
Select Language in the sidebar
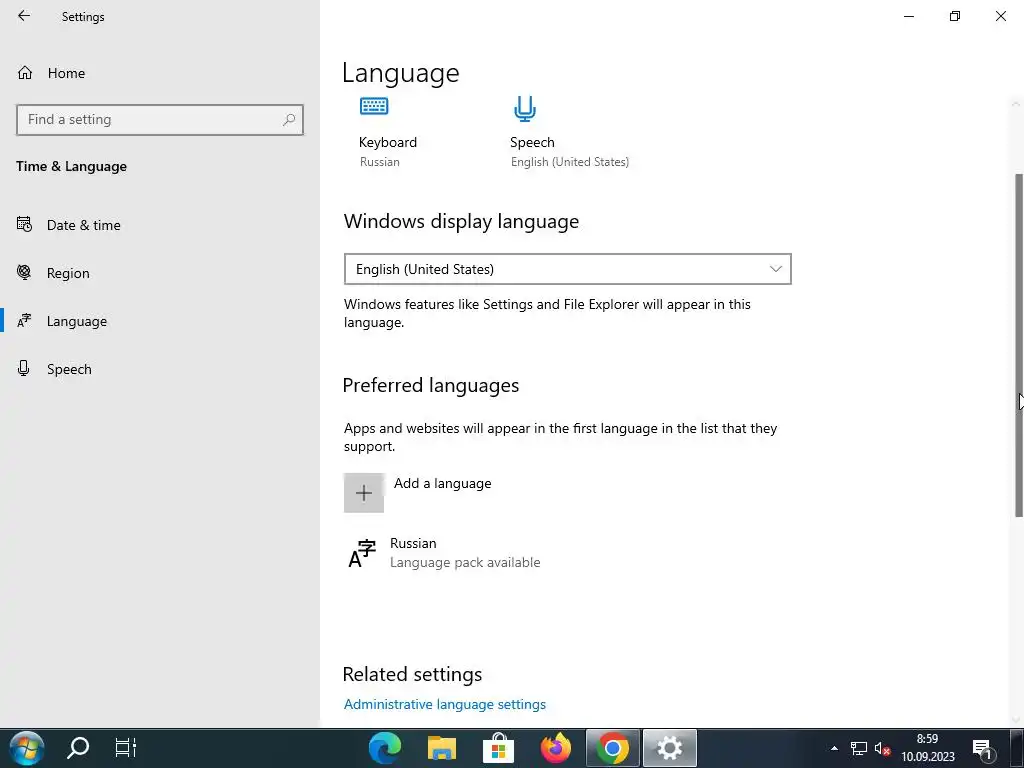click(x=76, y=321)
